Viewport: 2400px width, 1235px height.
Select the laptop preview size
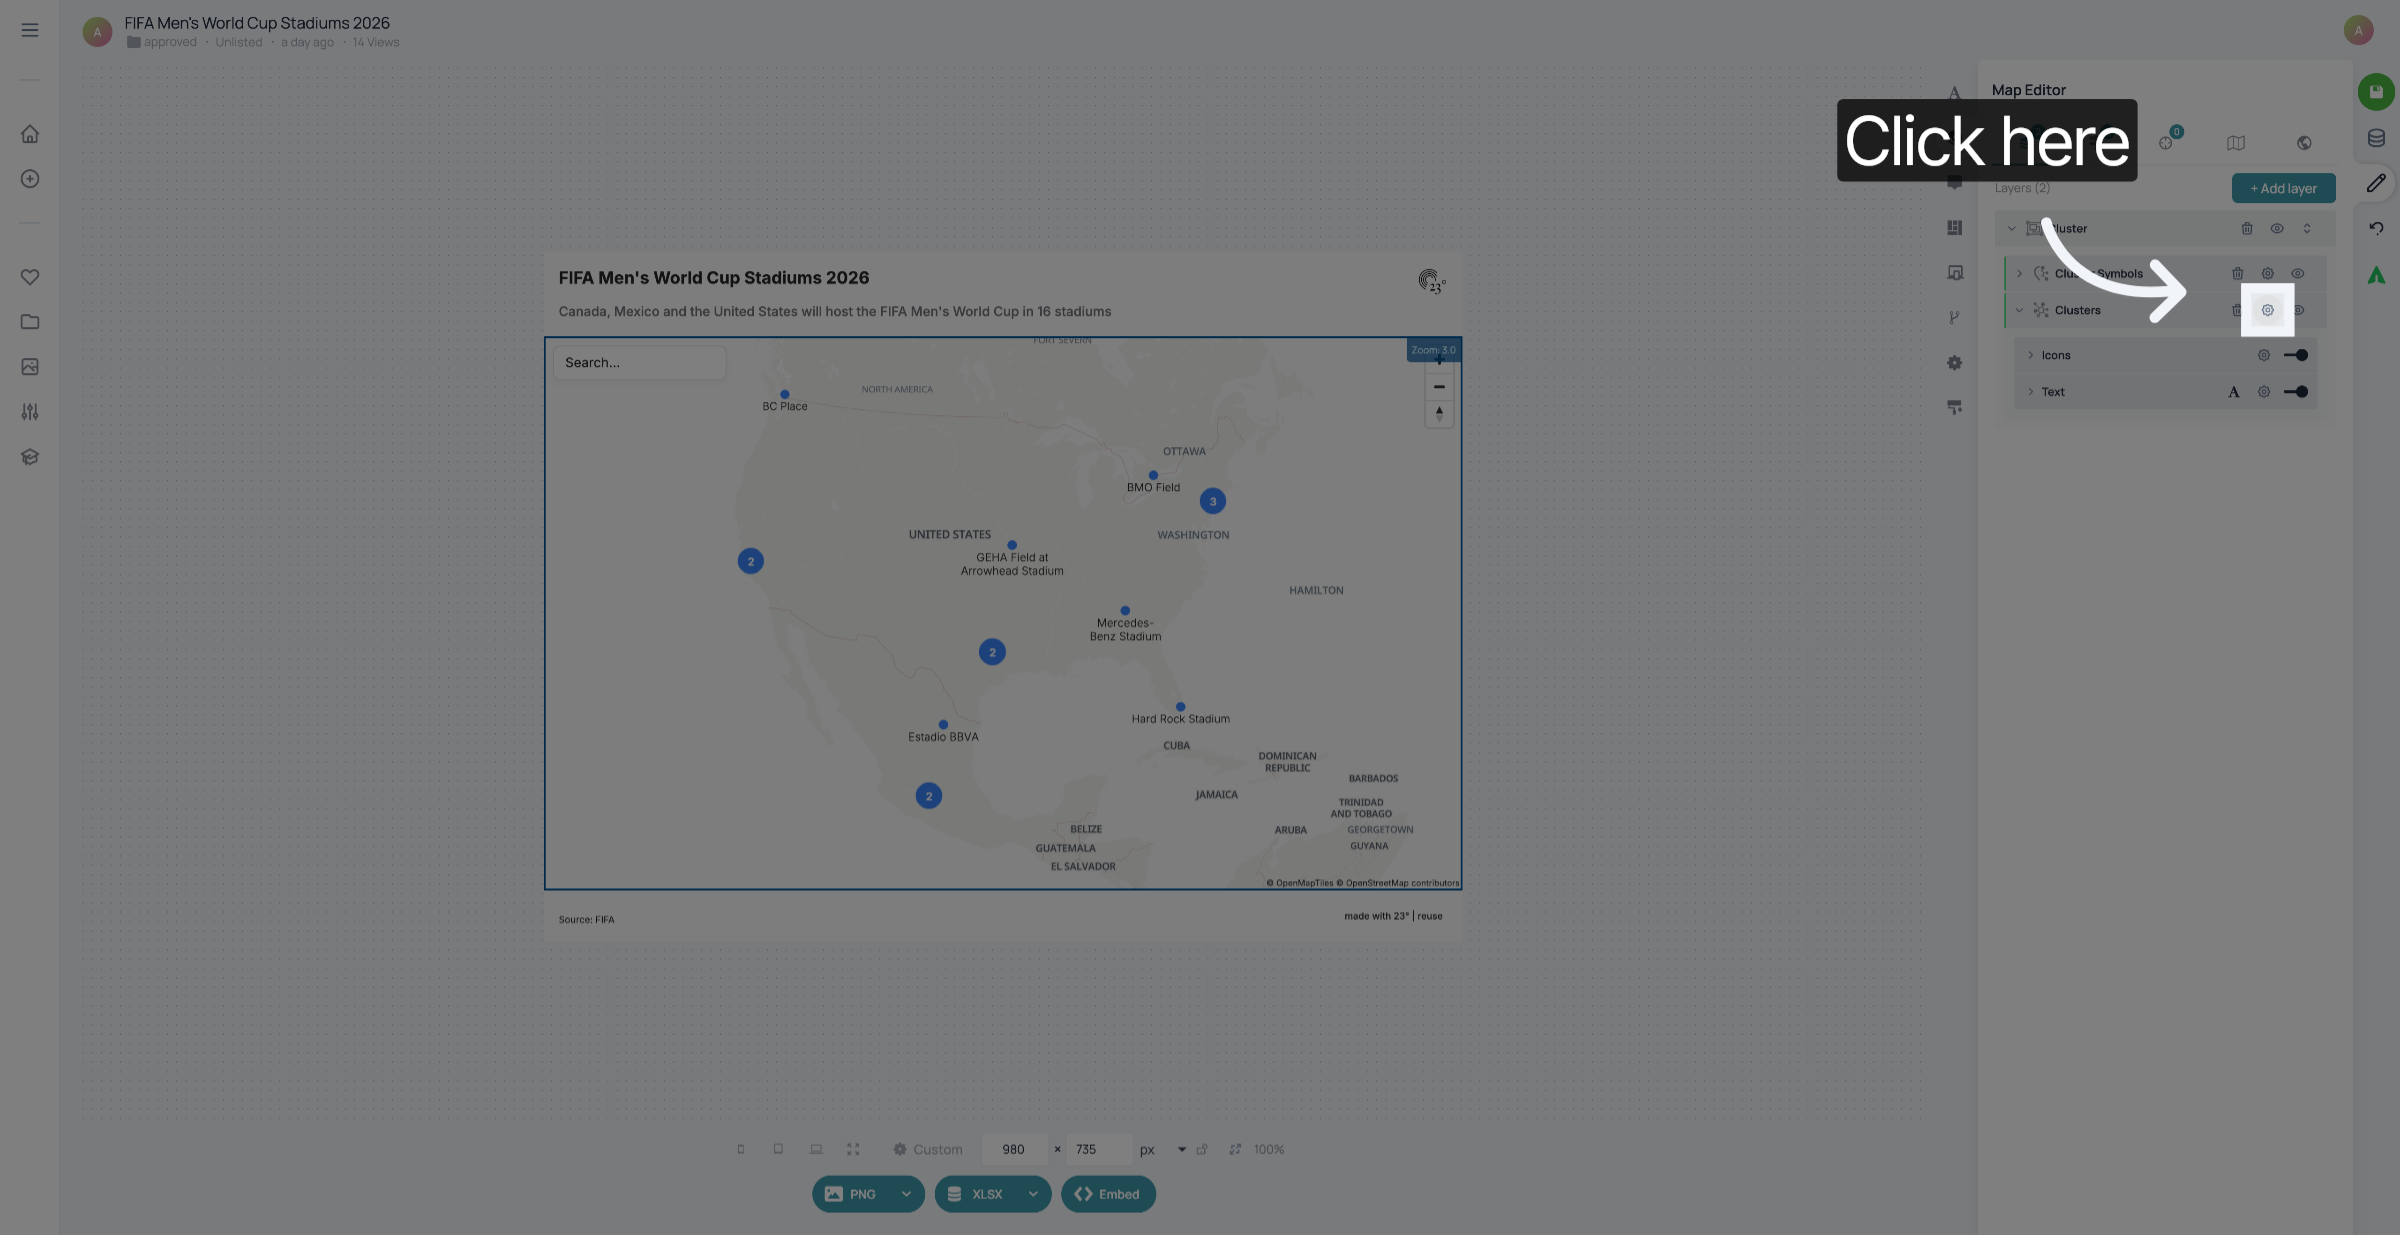point(816,1150)
